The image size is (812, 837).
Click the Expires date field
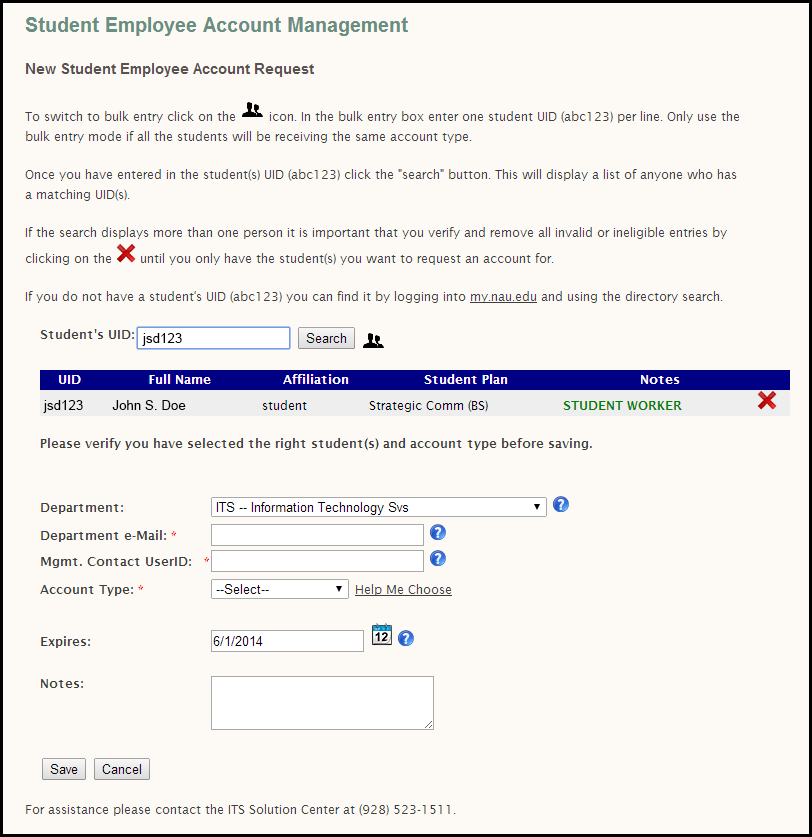[x=287, y=641]
